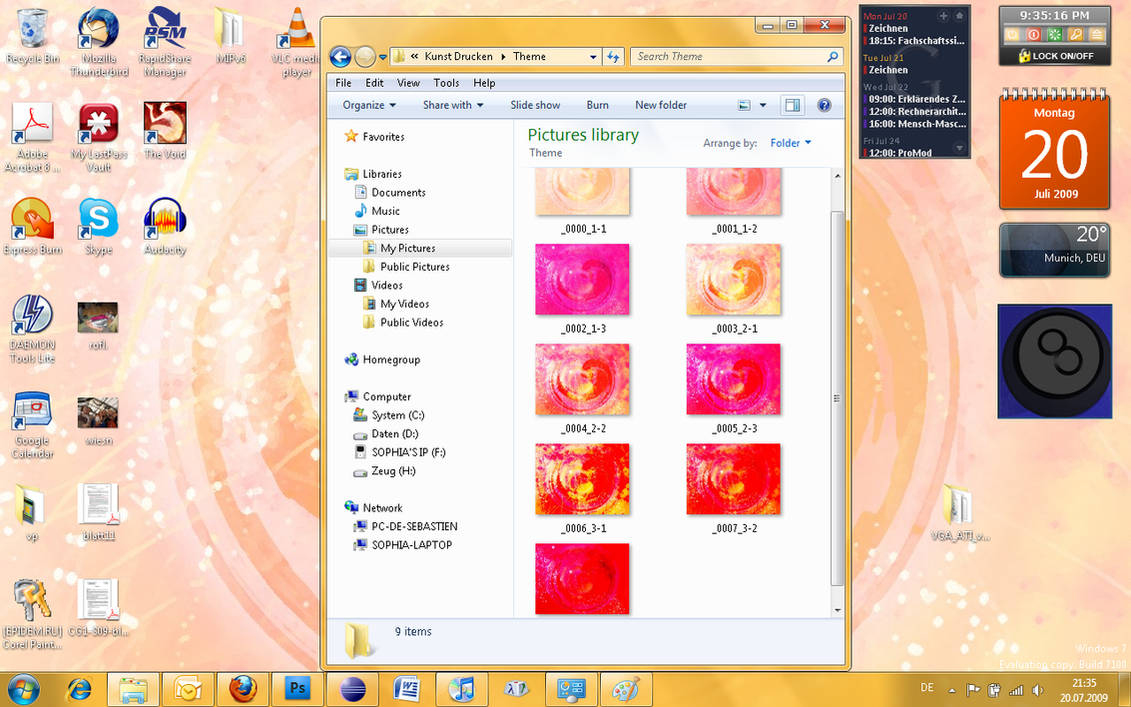Launch Express Burn from the desktop
Image resolution: width=1131 pixels, height=707 pixels.
point(32,227)
